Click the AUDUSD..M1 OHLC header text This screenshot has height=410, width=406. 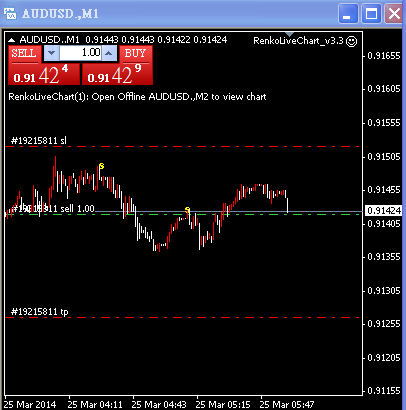point(123,40)
